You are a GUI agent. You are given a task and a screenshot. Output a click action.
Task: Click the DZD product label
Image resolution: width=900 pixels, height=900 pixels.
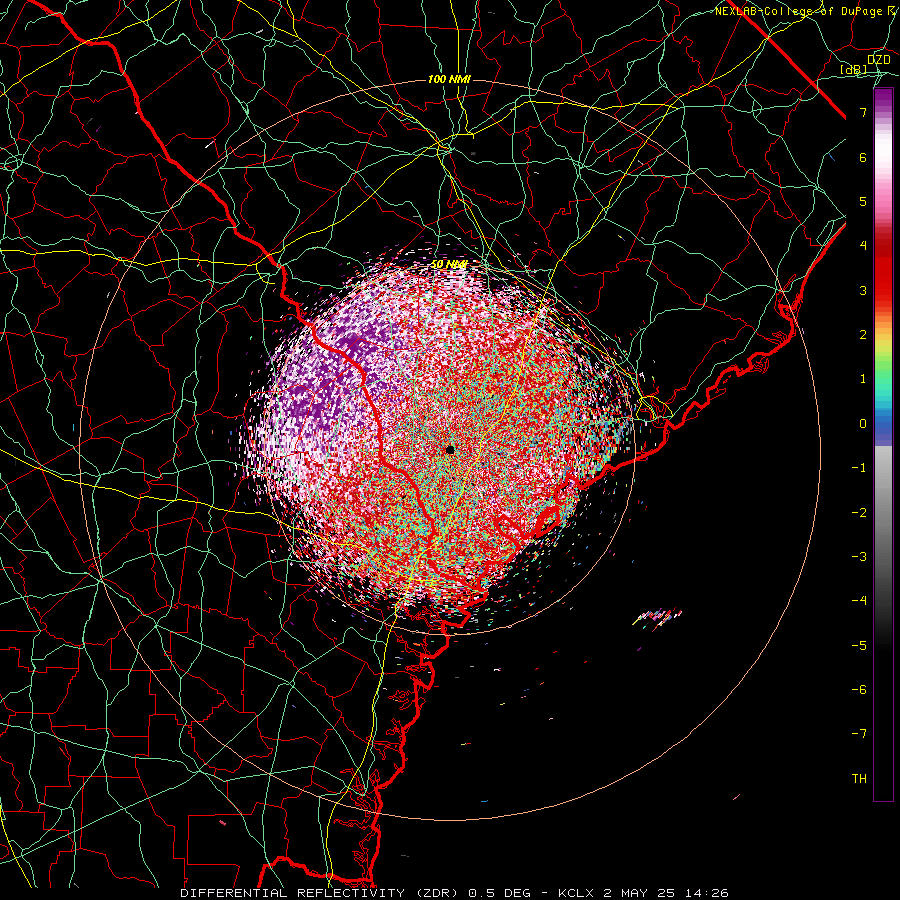click(x=878, y=60)
